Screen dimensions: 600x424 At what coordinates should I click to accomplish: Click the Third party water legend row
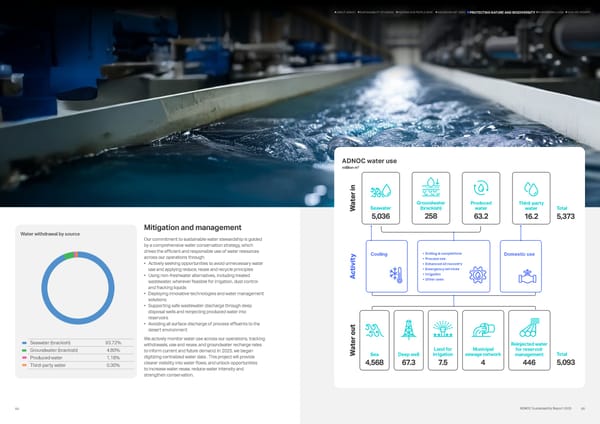(76, 365)
